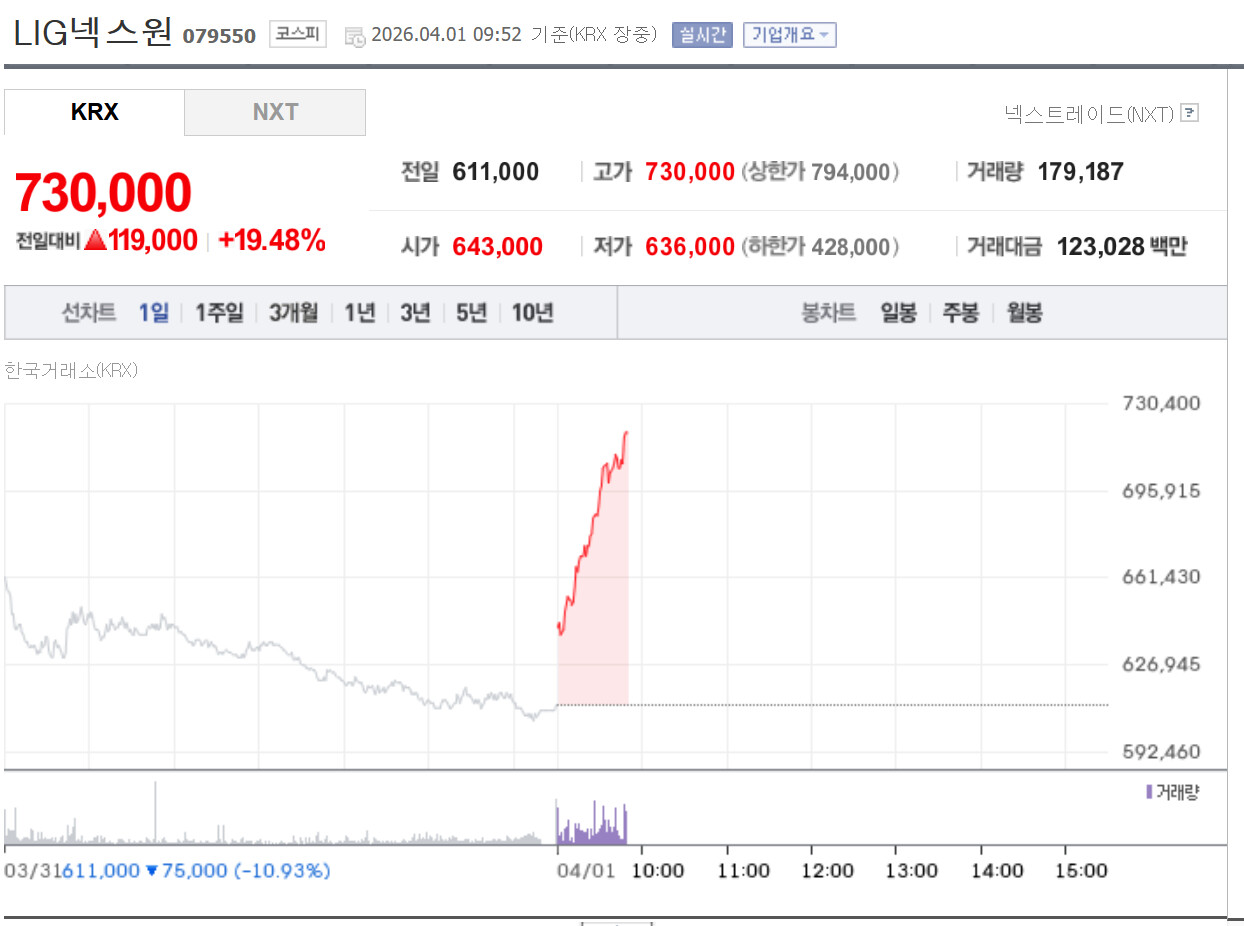Switch to the KRX tab
Screen dimensions: 1244x926
pos(94,112)
